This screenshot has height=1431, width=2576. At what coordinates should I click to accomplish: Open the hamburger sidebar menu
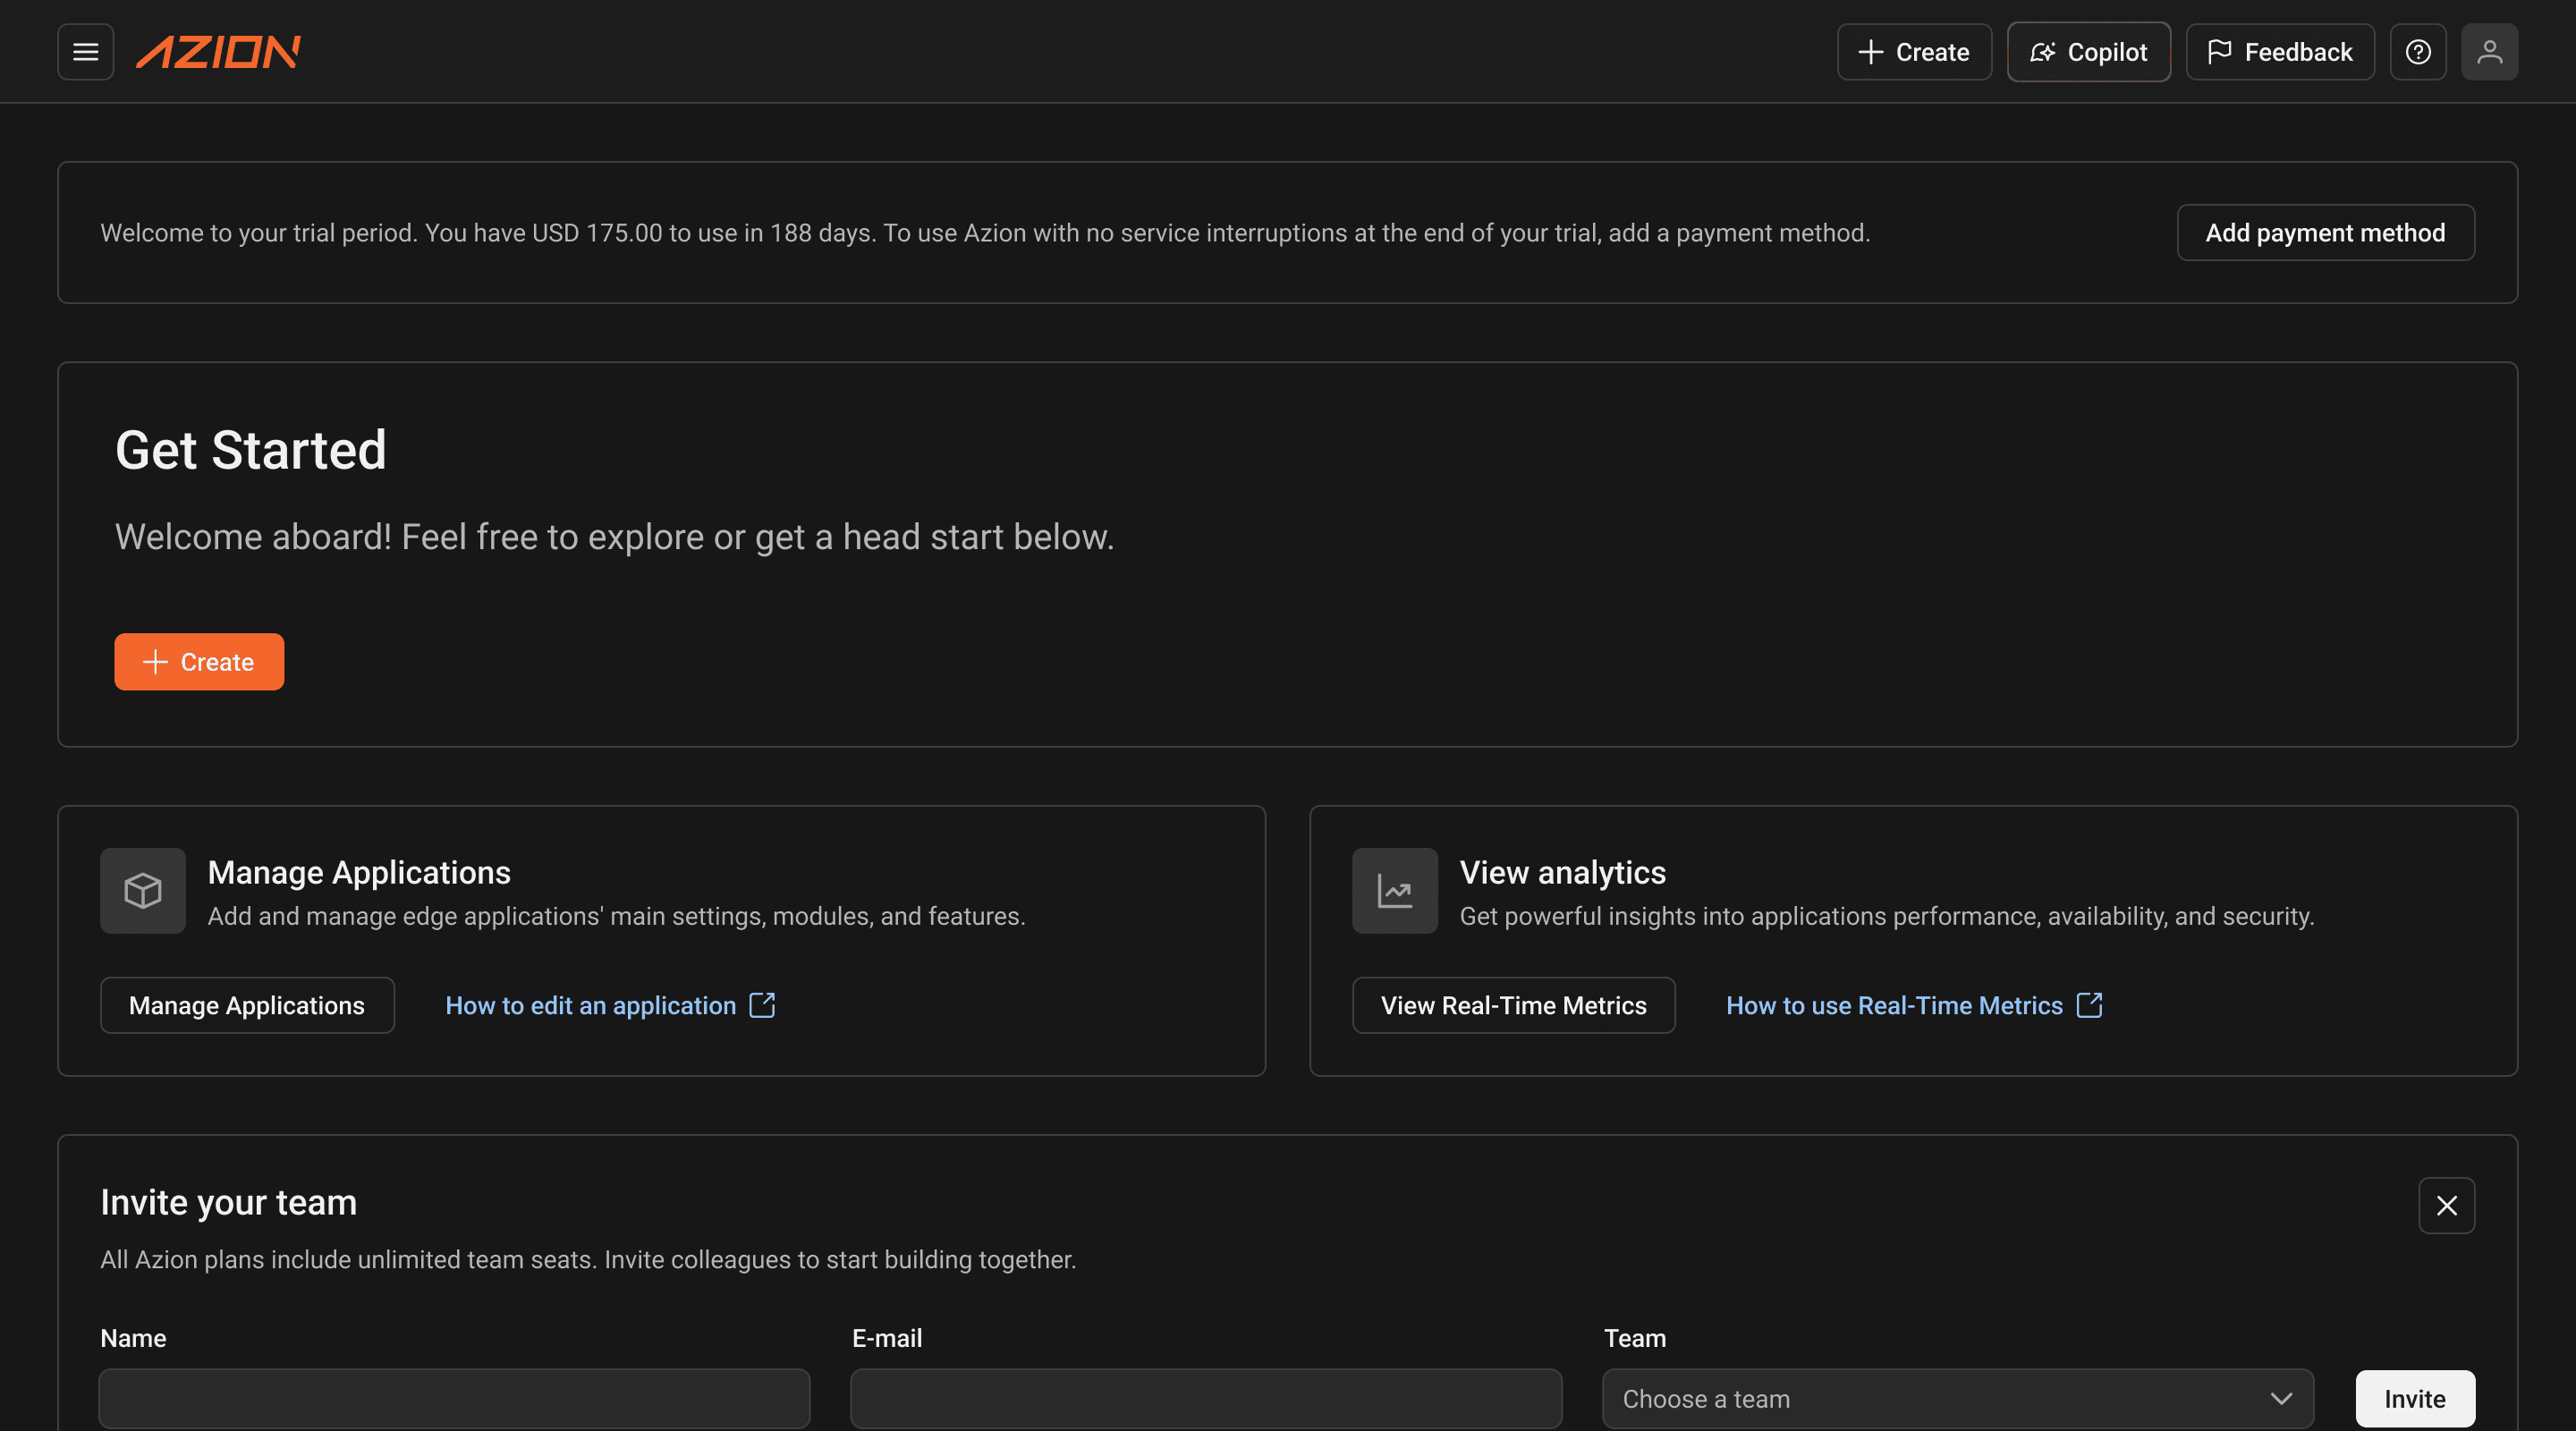pyautogui.click(x=85, y=52)
